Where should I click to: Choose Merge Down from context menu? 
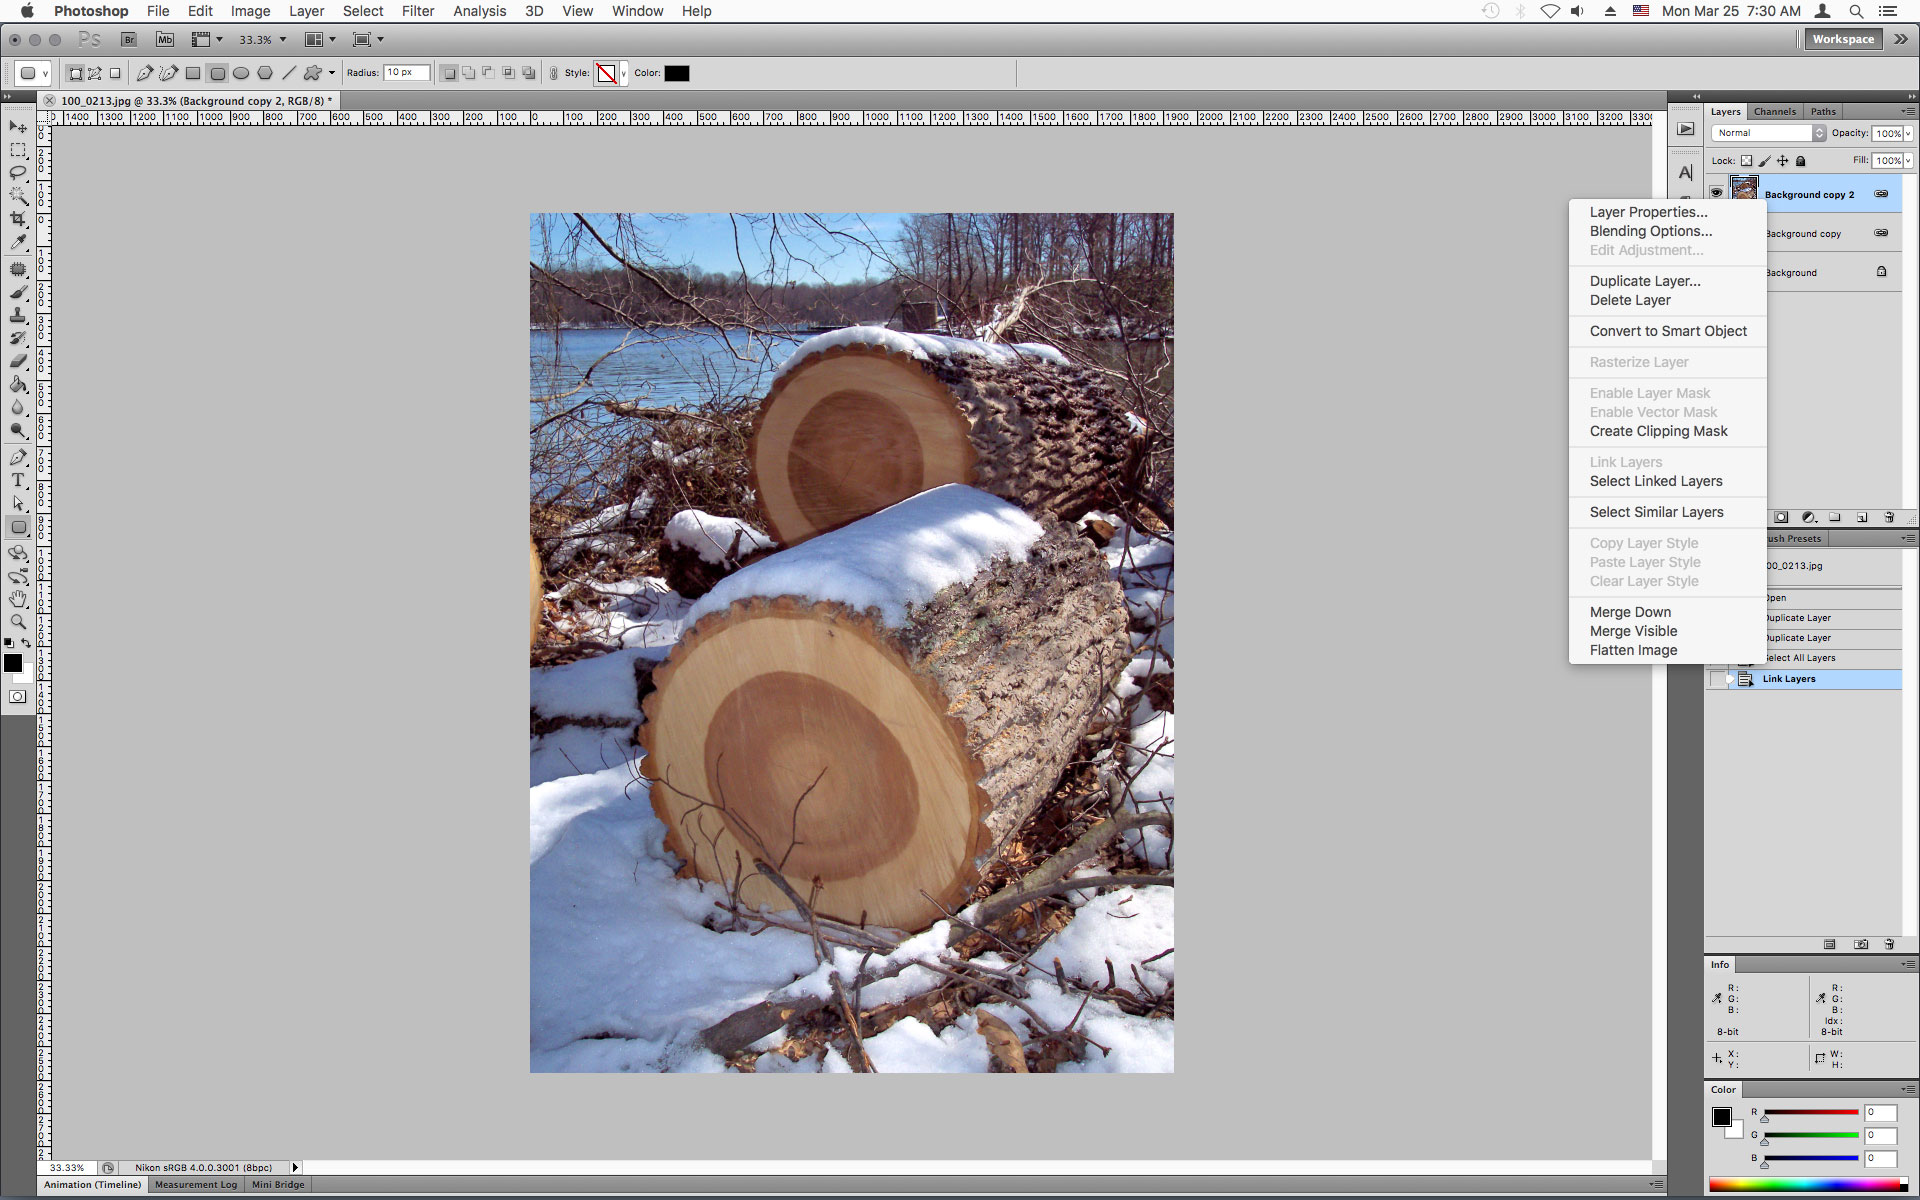[1630, 612]
